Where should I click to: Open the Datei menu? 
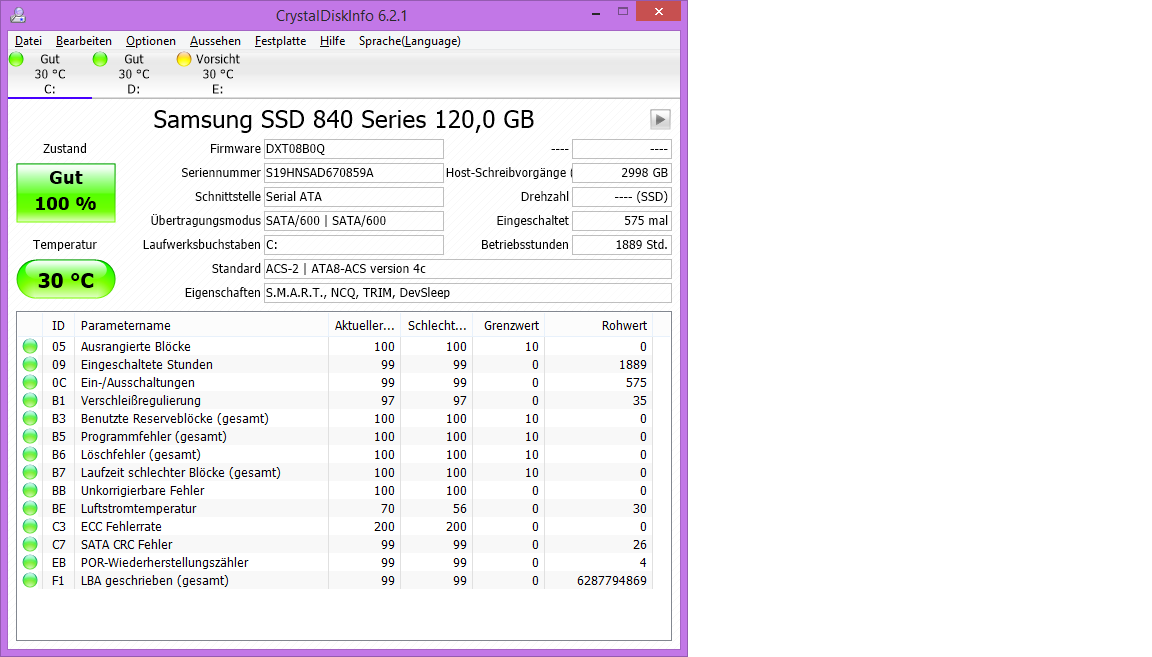[28, 41]
